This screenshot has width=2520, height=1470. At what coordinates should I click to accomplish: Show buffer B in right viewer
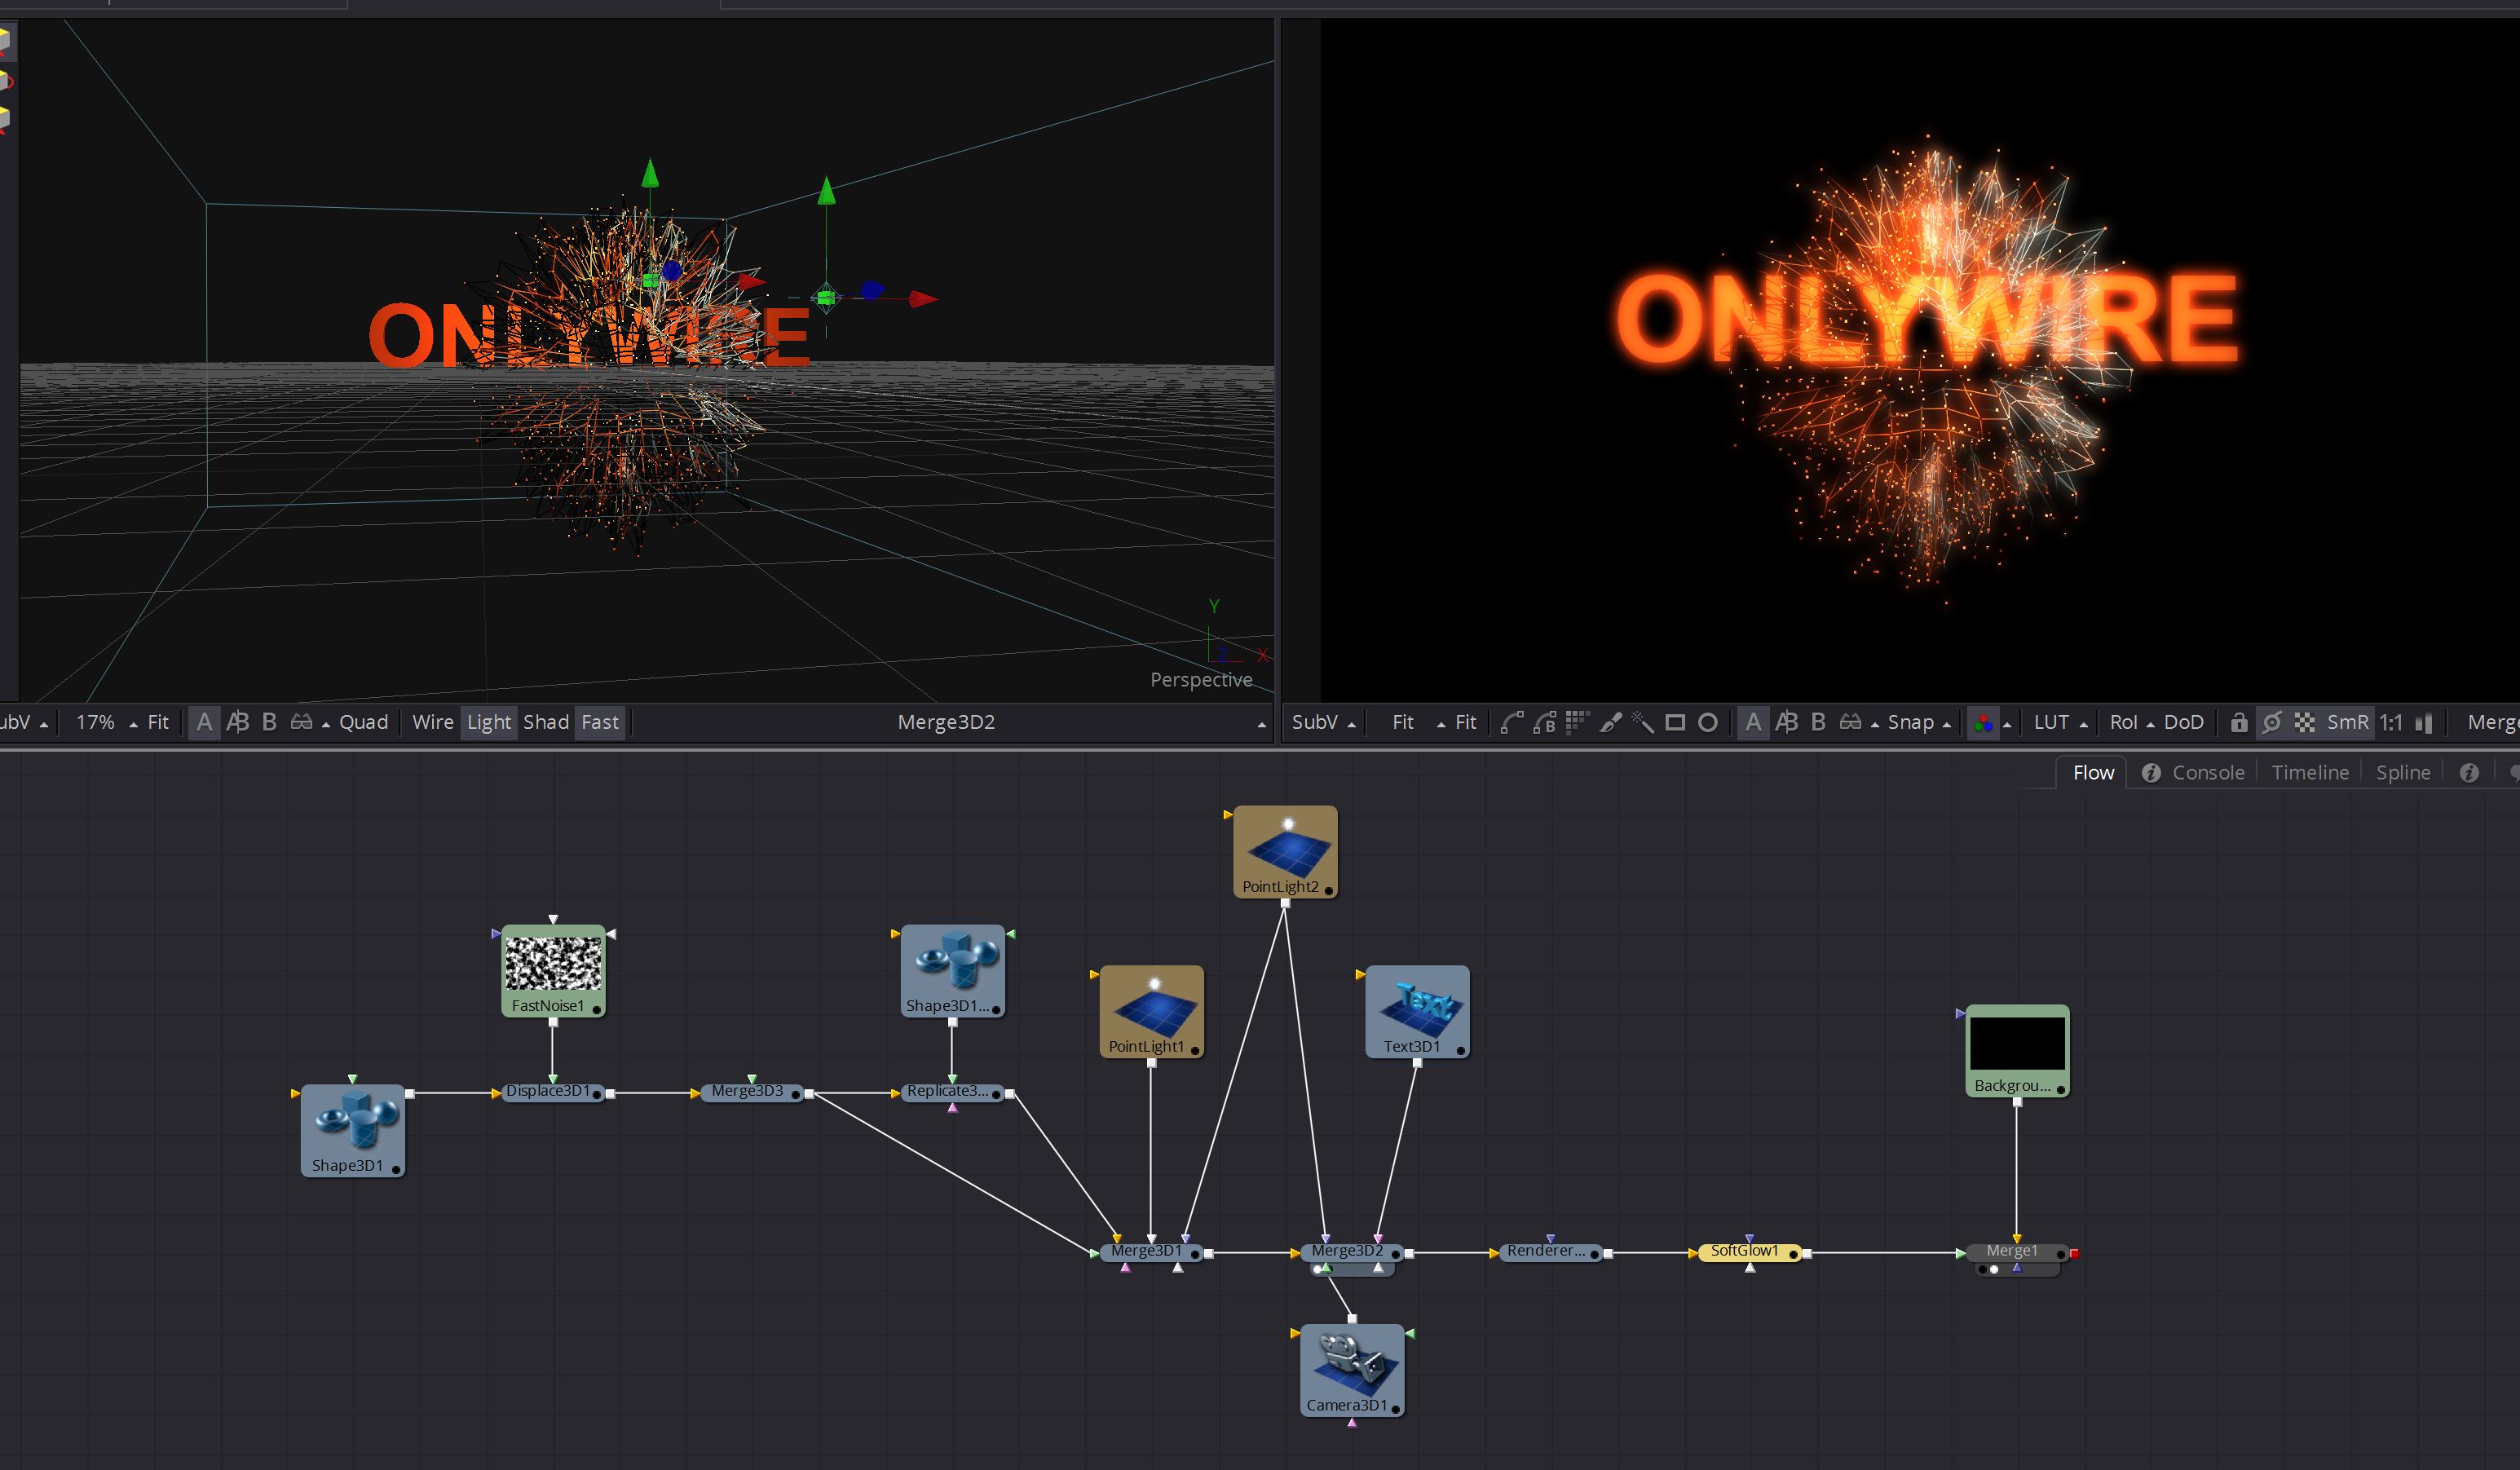(x=1818, y=722)
